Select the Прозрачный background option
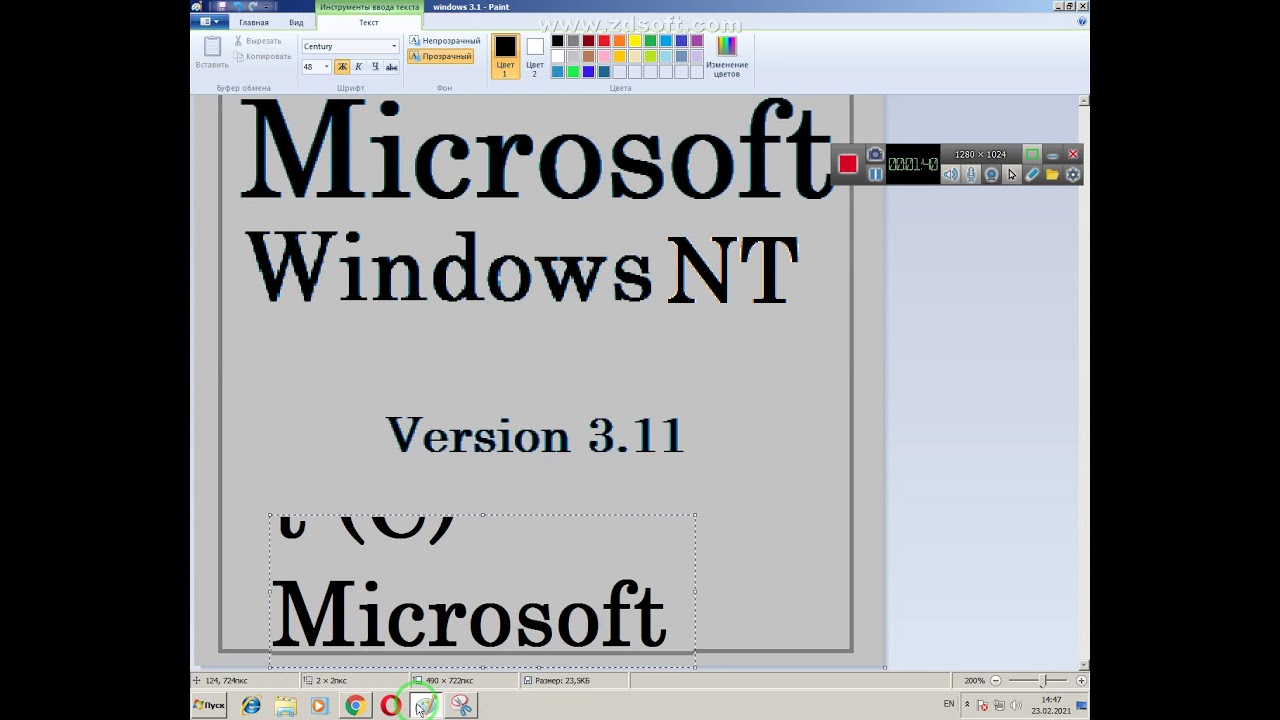This screenshot has width=1280, height=720. (x=441, y=57)
